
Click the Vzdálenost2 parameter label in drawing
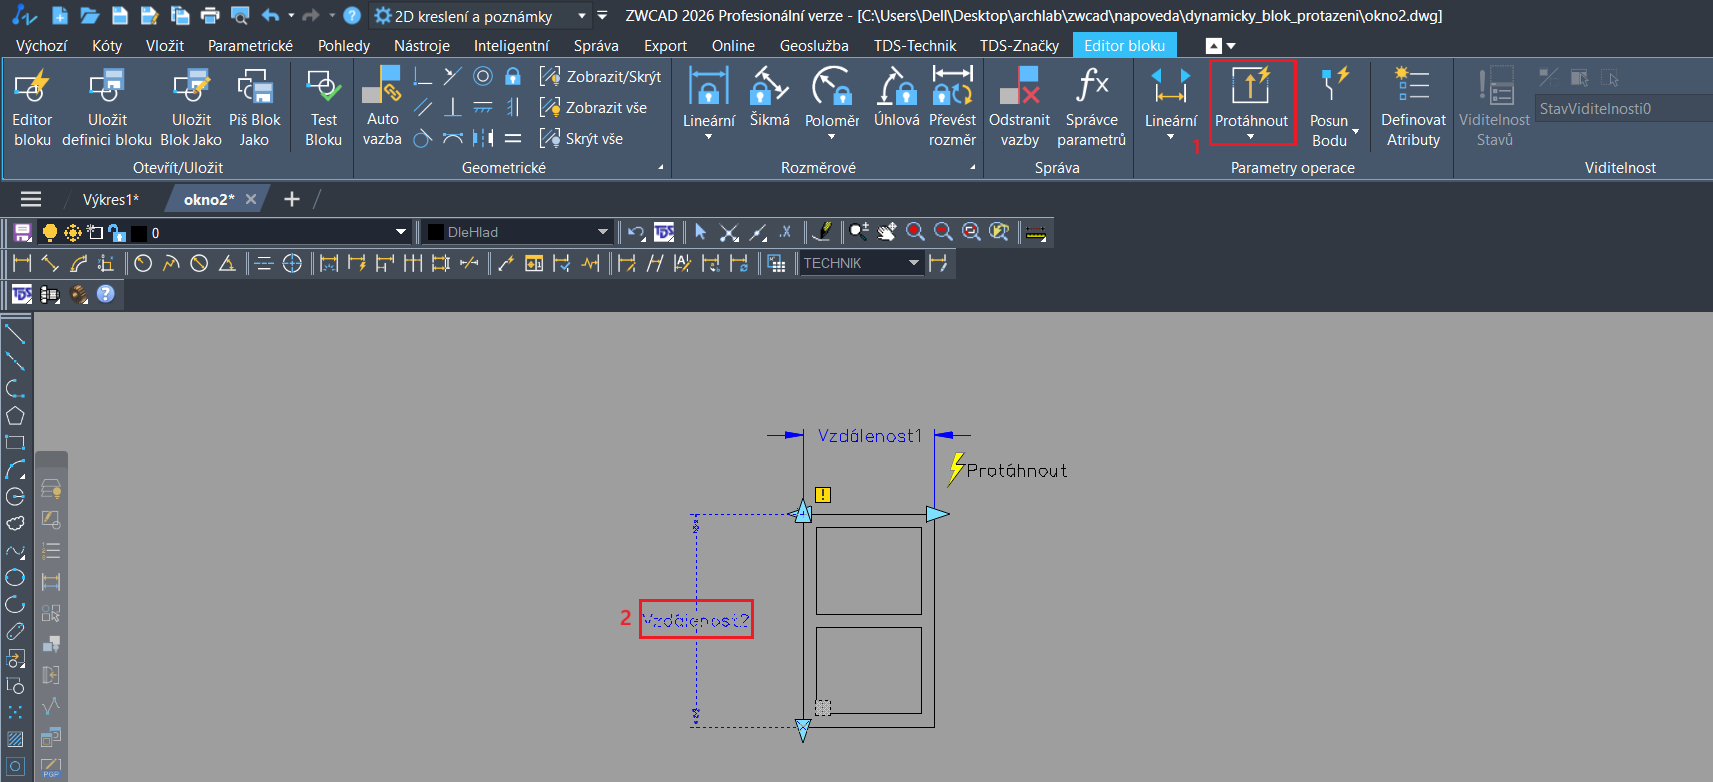[x=695, y=620]
